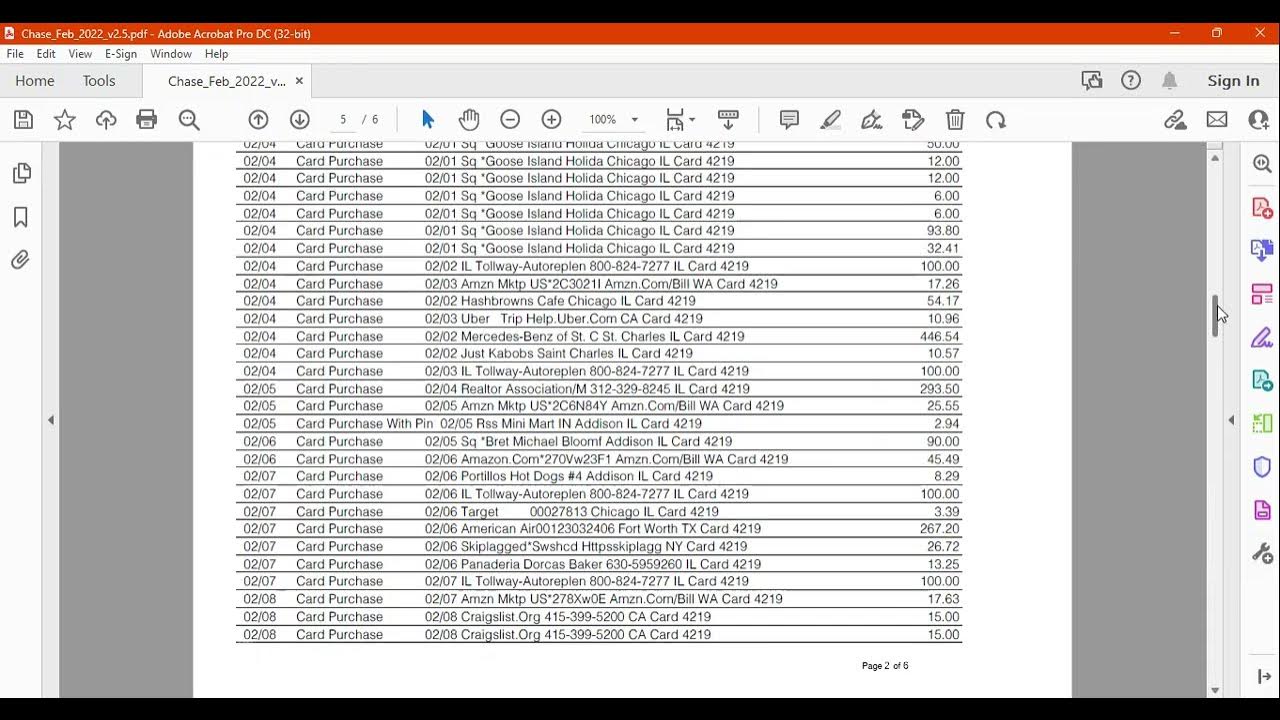Select the Hand pan tool
This screenshot has width=1280, height=720.
(469, 120)
